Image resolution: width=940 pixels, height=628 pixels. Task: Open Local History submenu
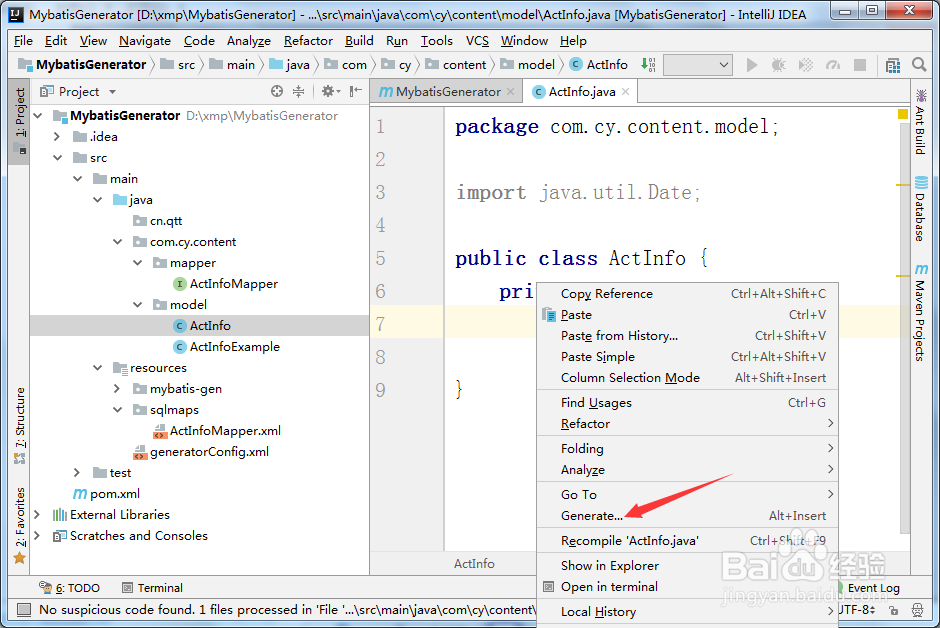point(687,612)
